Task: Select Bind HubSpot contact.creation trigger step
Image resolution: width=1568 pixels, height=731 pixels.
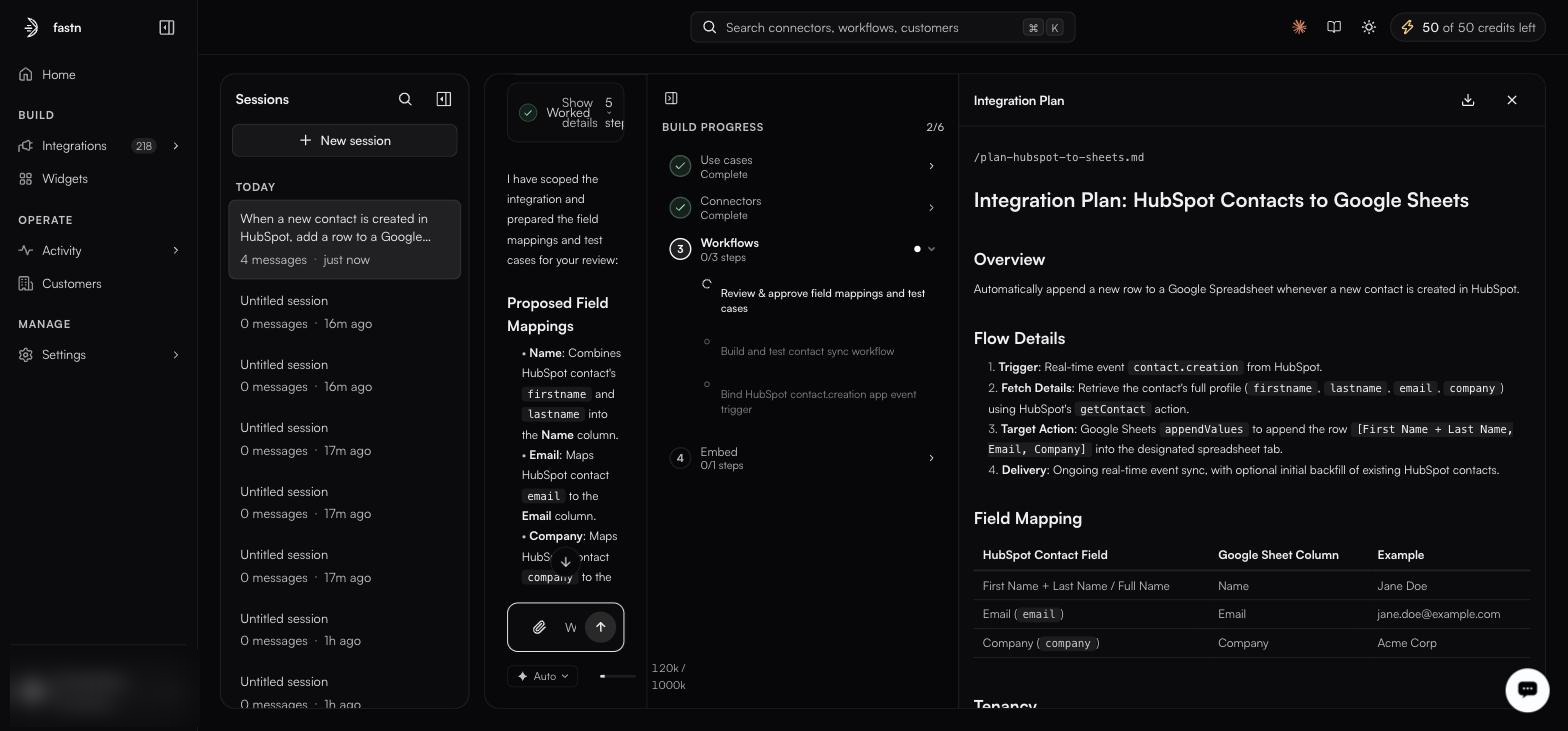Action: [x=818, y=401]
